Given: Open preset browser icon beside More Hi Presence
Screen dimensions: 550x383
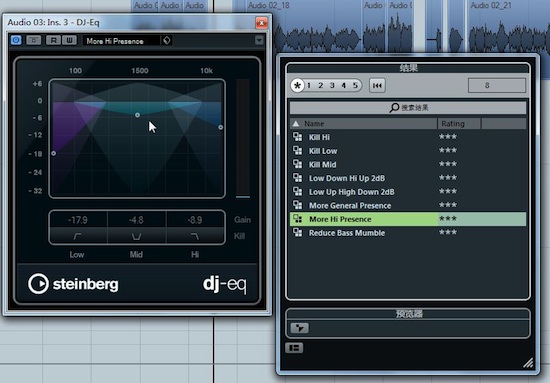Looking at the screenshot, I should click(167, 40).
